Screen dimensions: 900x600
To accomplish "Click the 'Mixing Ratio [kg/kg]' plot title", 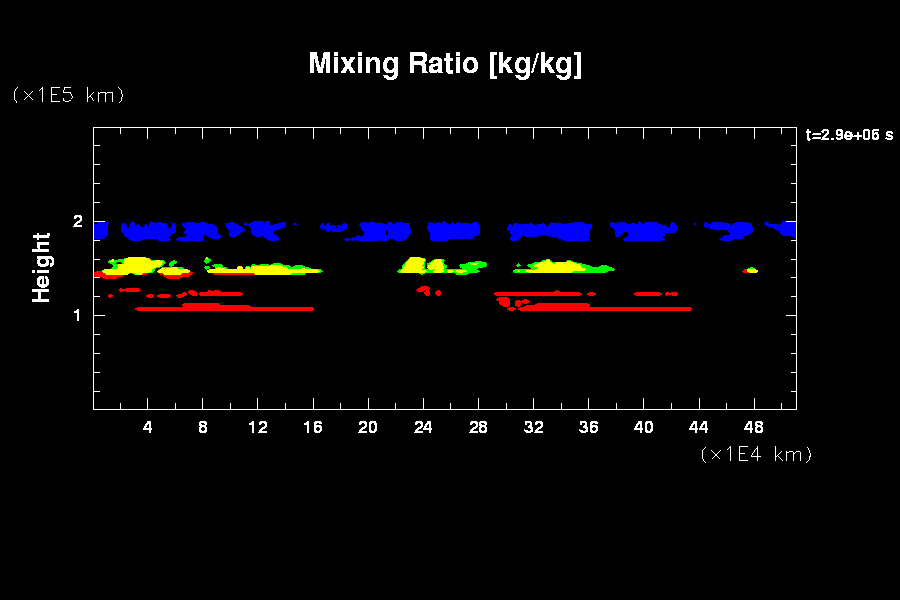I will pos(445,64).
